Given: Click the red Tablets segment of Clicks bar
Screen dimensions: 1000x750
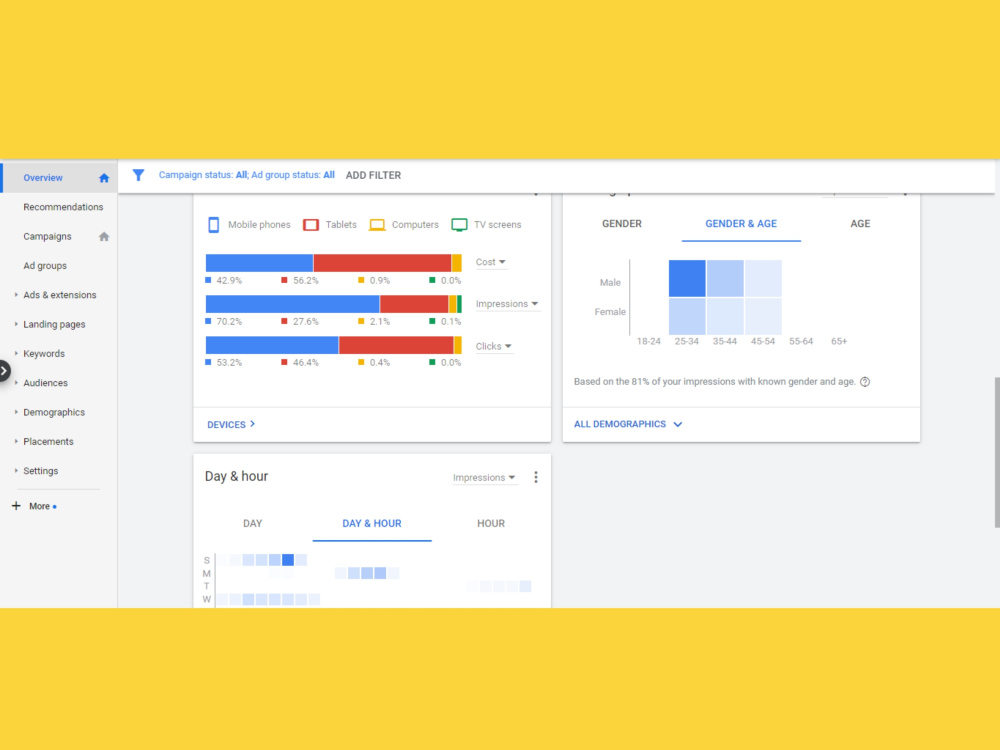Looking at the screenshot, I should 396,345.
